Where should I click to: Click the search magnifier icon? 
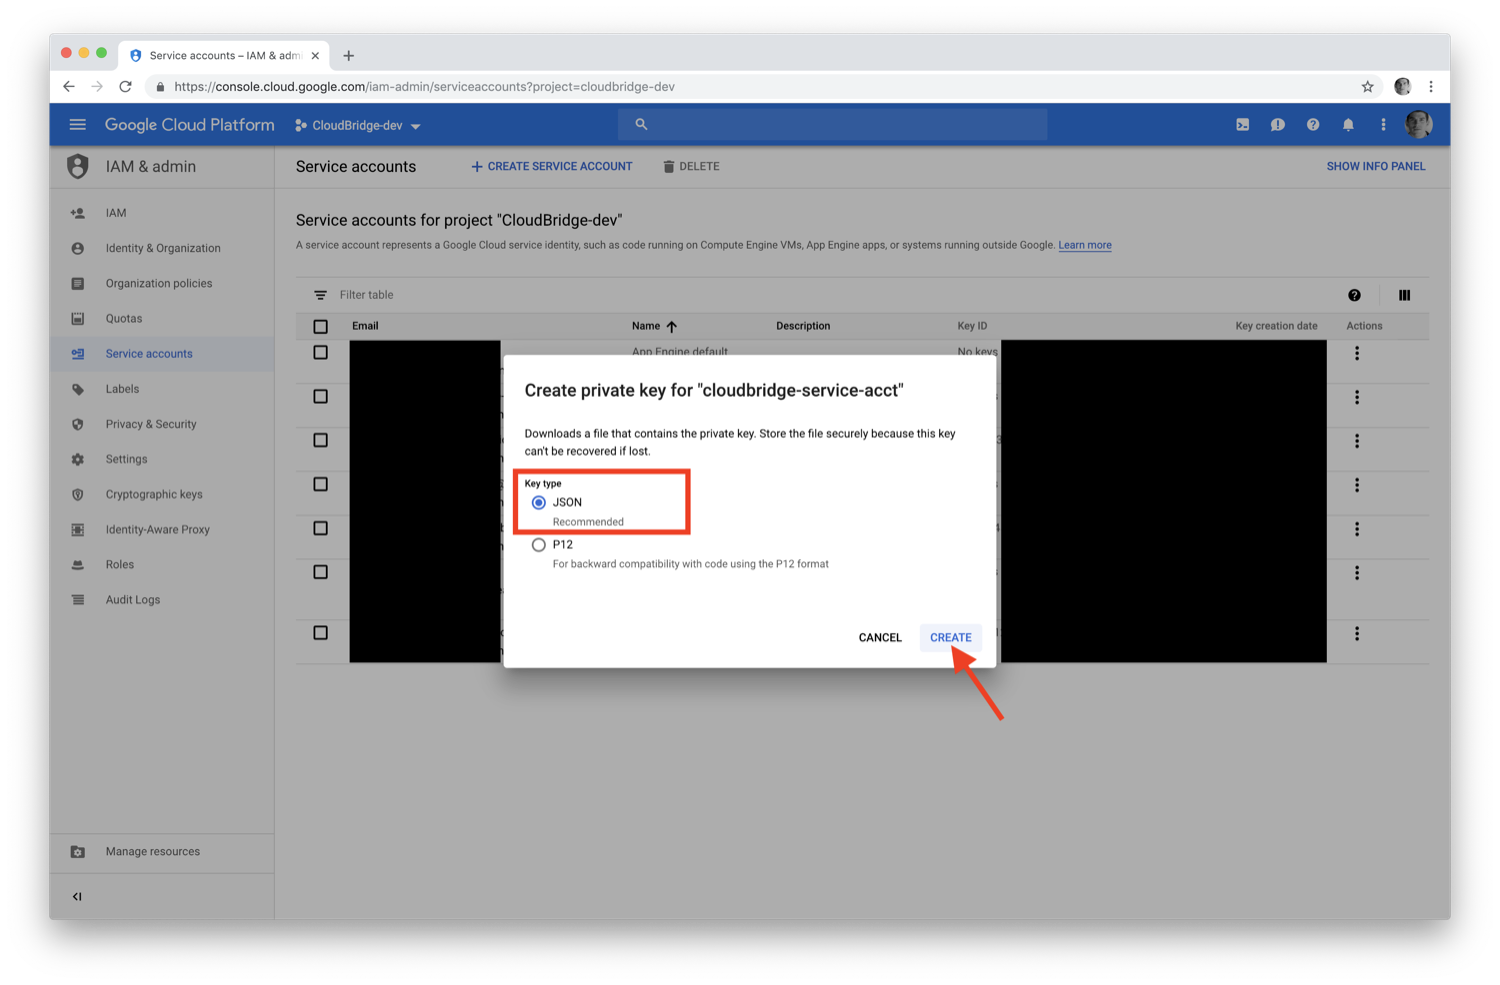641,124
